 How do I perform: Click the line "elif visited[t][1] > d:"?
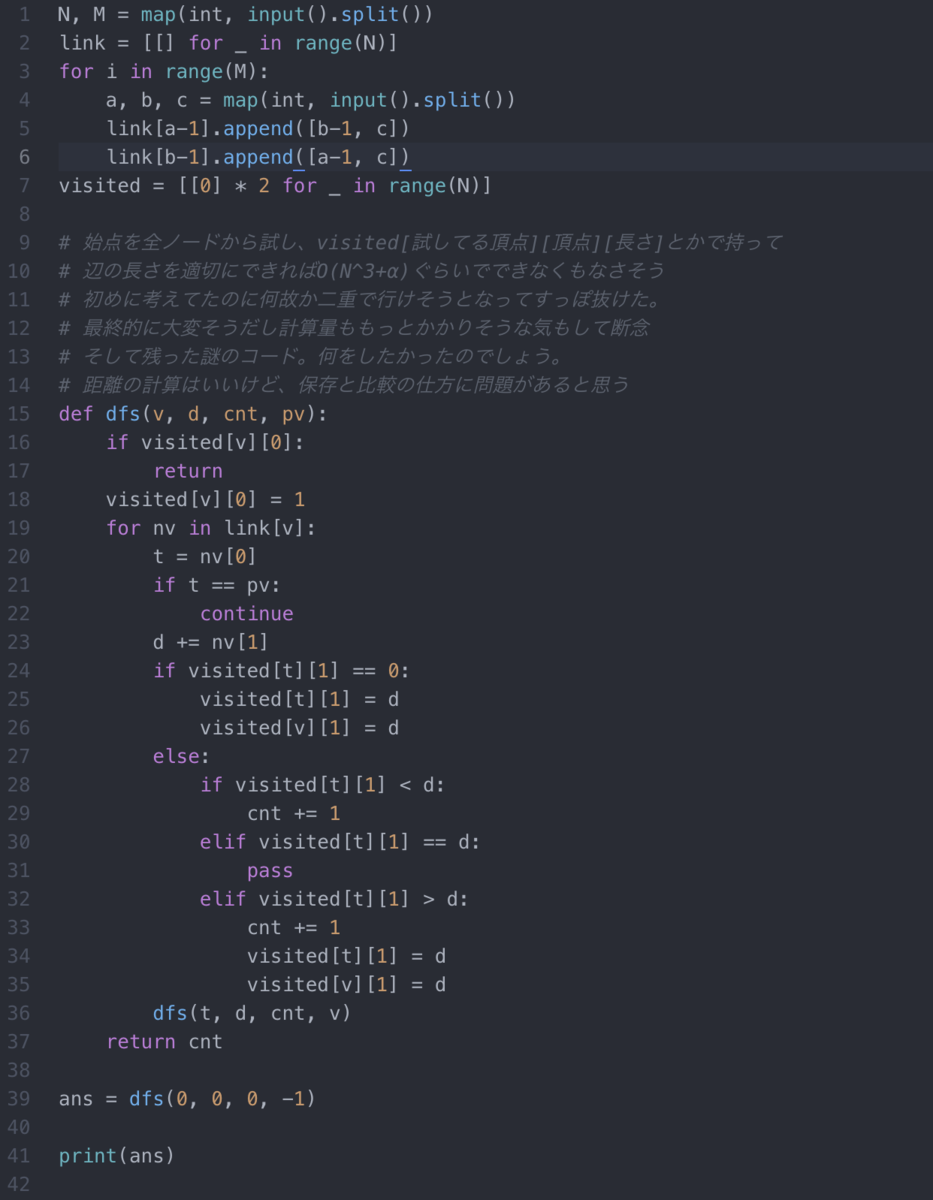click(x=334, y=898)
